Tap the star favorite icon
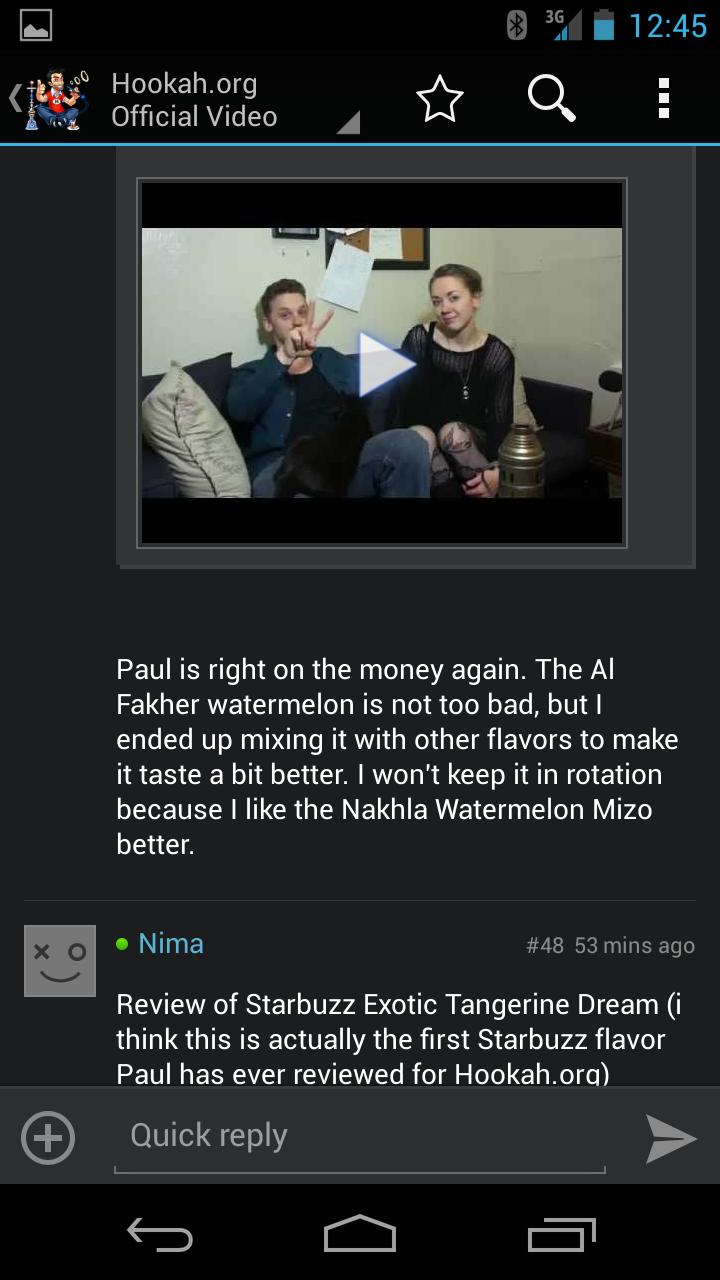Screen dimensions: 720x1280 pyautogui.click(x=440, y=99)
